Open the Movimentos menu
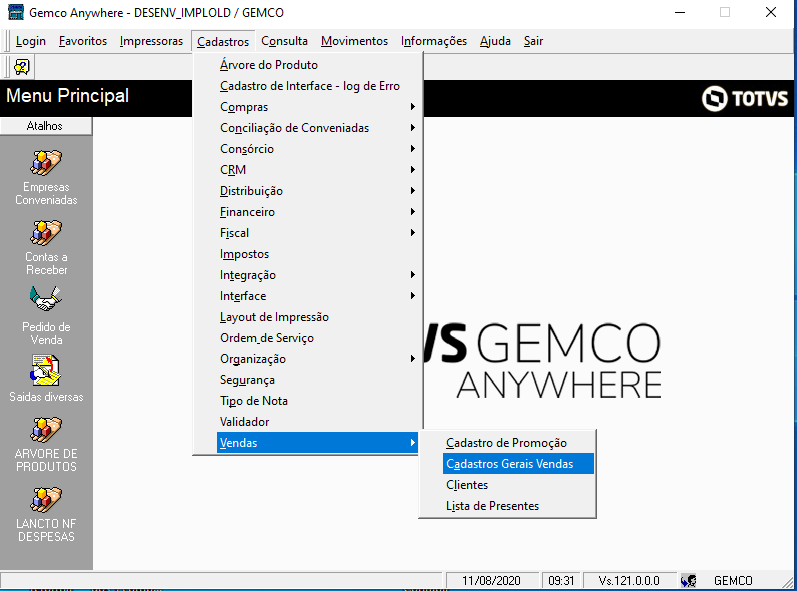This screenshot has height=591, width=797. tap(354, 41)
